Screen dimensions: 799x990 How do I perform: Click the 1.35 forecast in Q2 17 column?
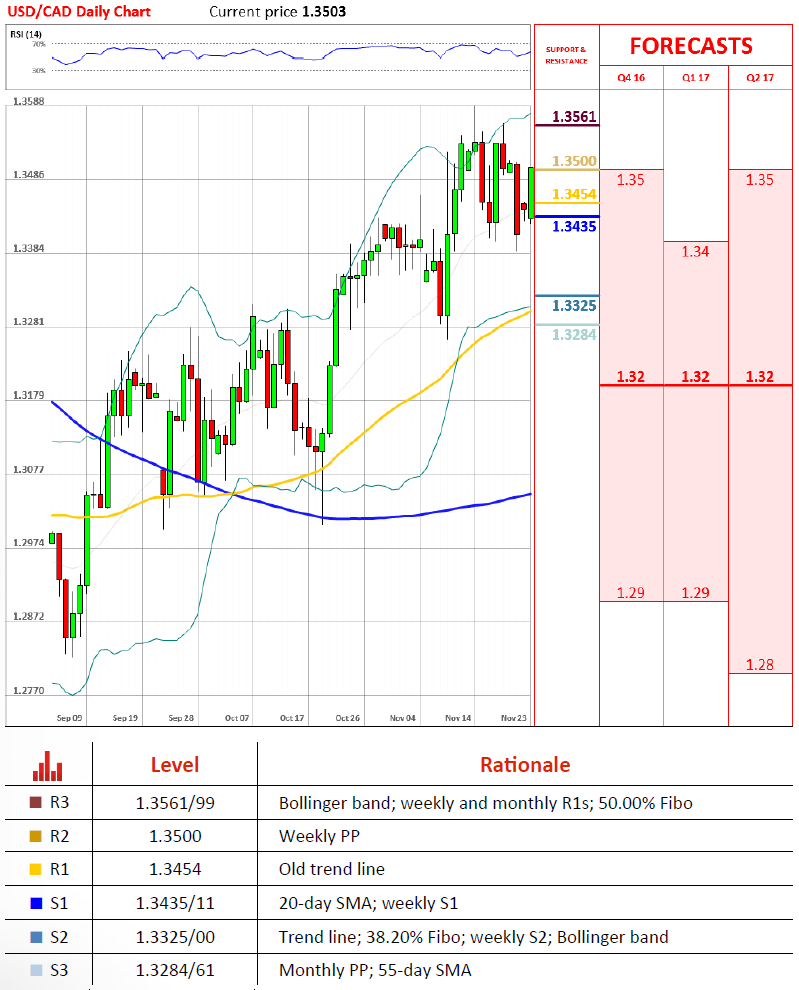[x=759, y=180]
